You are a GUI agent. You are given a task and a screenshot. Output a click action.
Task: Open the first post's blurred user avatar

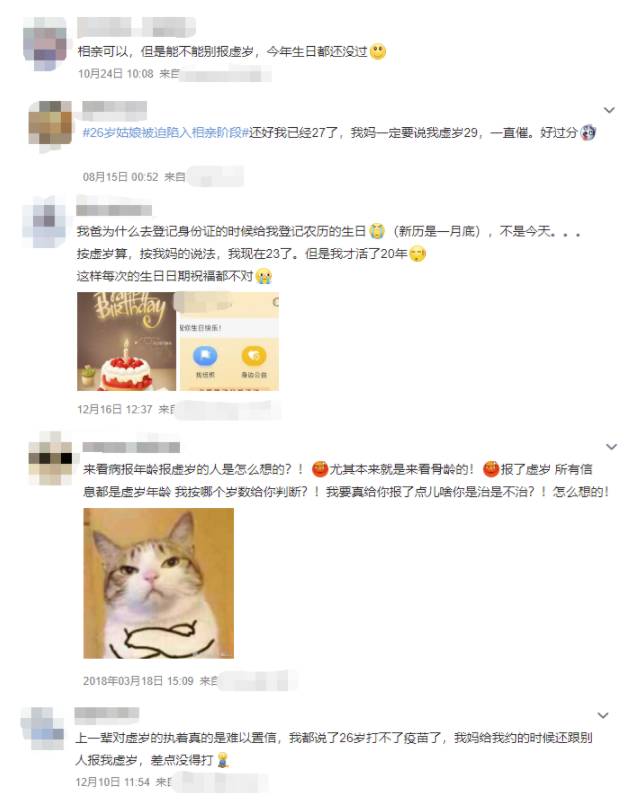(x=46, y=44)
